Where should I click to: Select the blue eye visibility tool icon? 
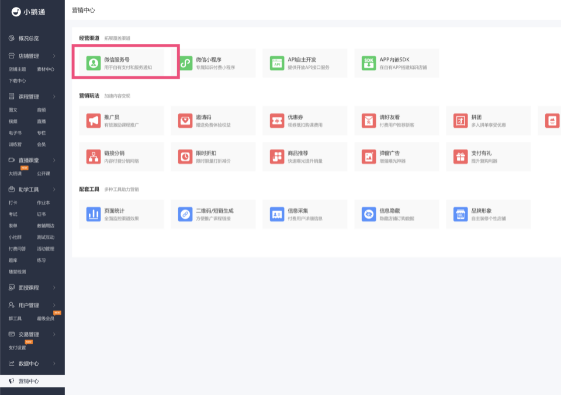[x=369, y=214]
